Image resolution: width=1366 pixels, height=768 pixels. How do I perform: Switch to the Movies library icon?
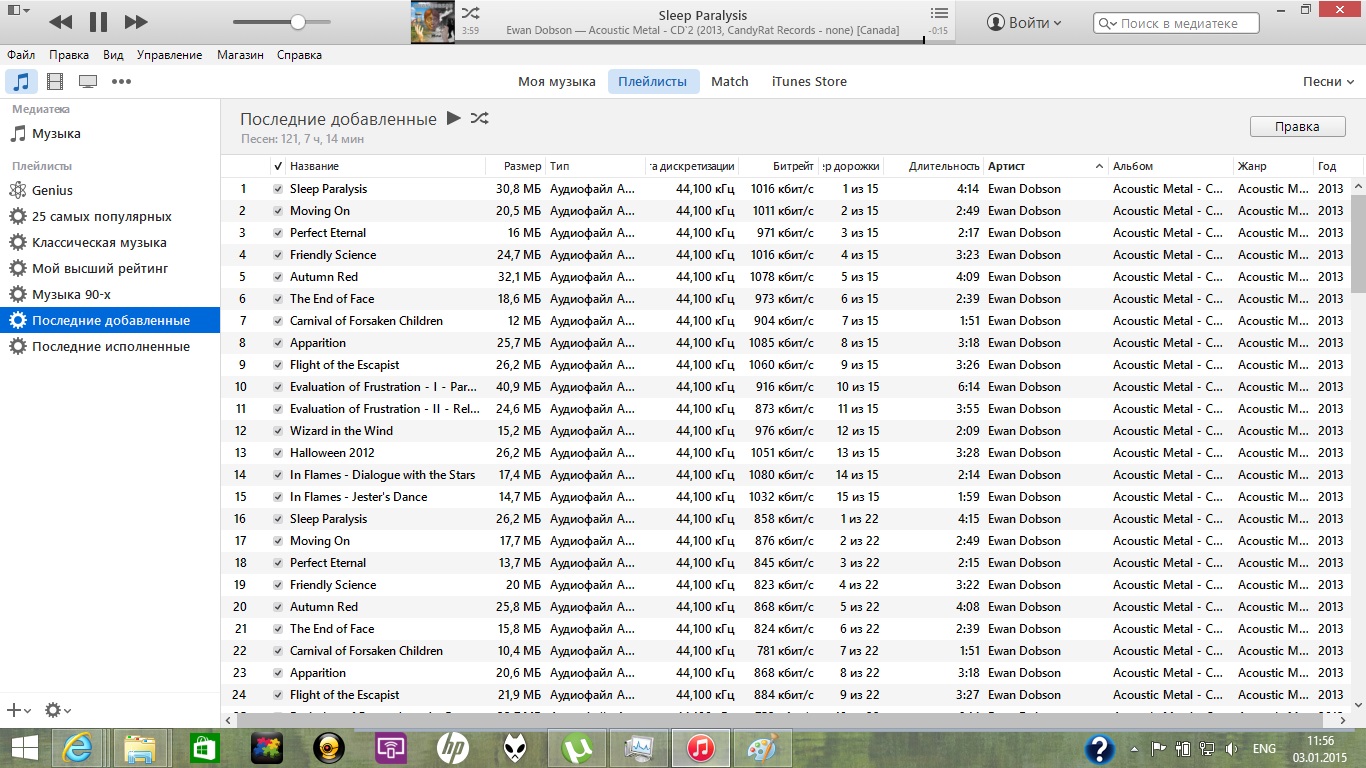(x=55, y=82)
